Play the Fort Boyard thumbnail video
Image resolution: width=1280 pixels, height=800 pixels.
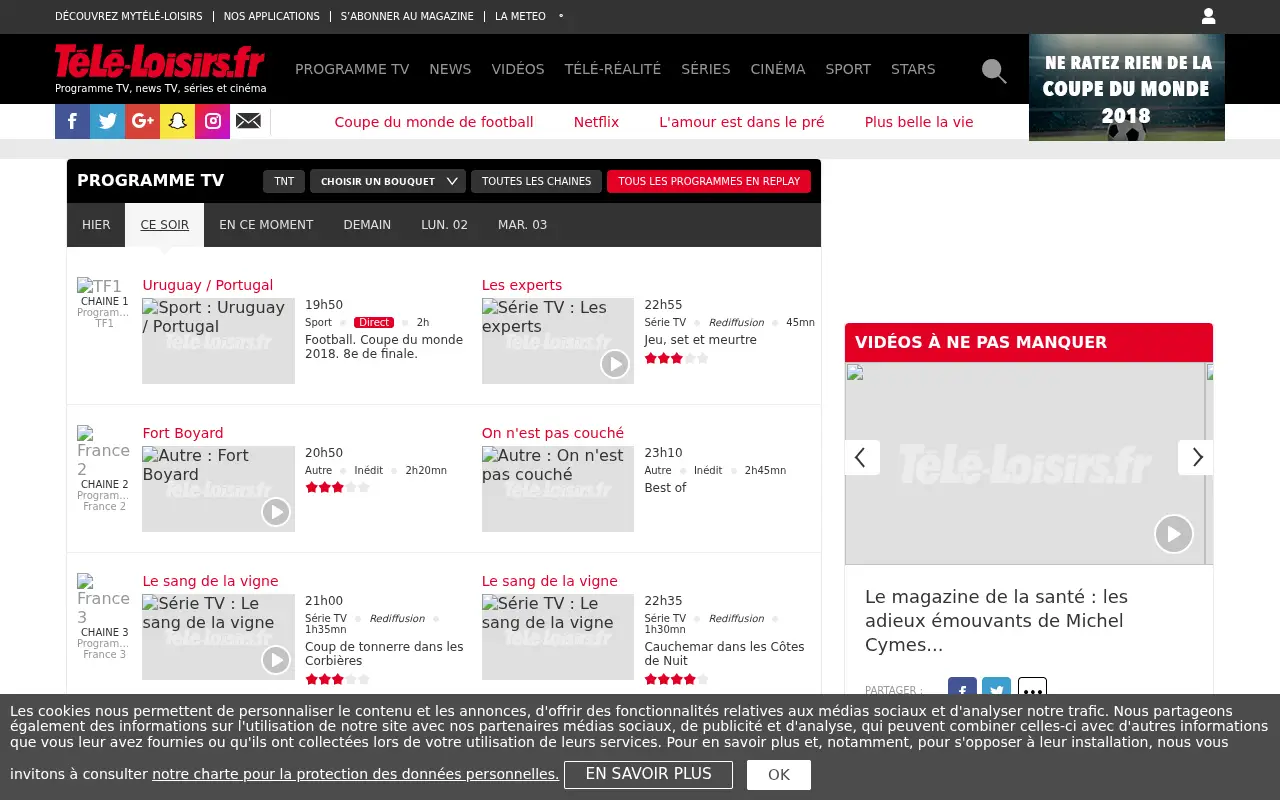276,512
